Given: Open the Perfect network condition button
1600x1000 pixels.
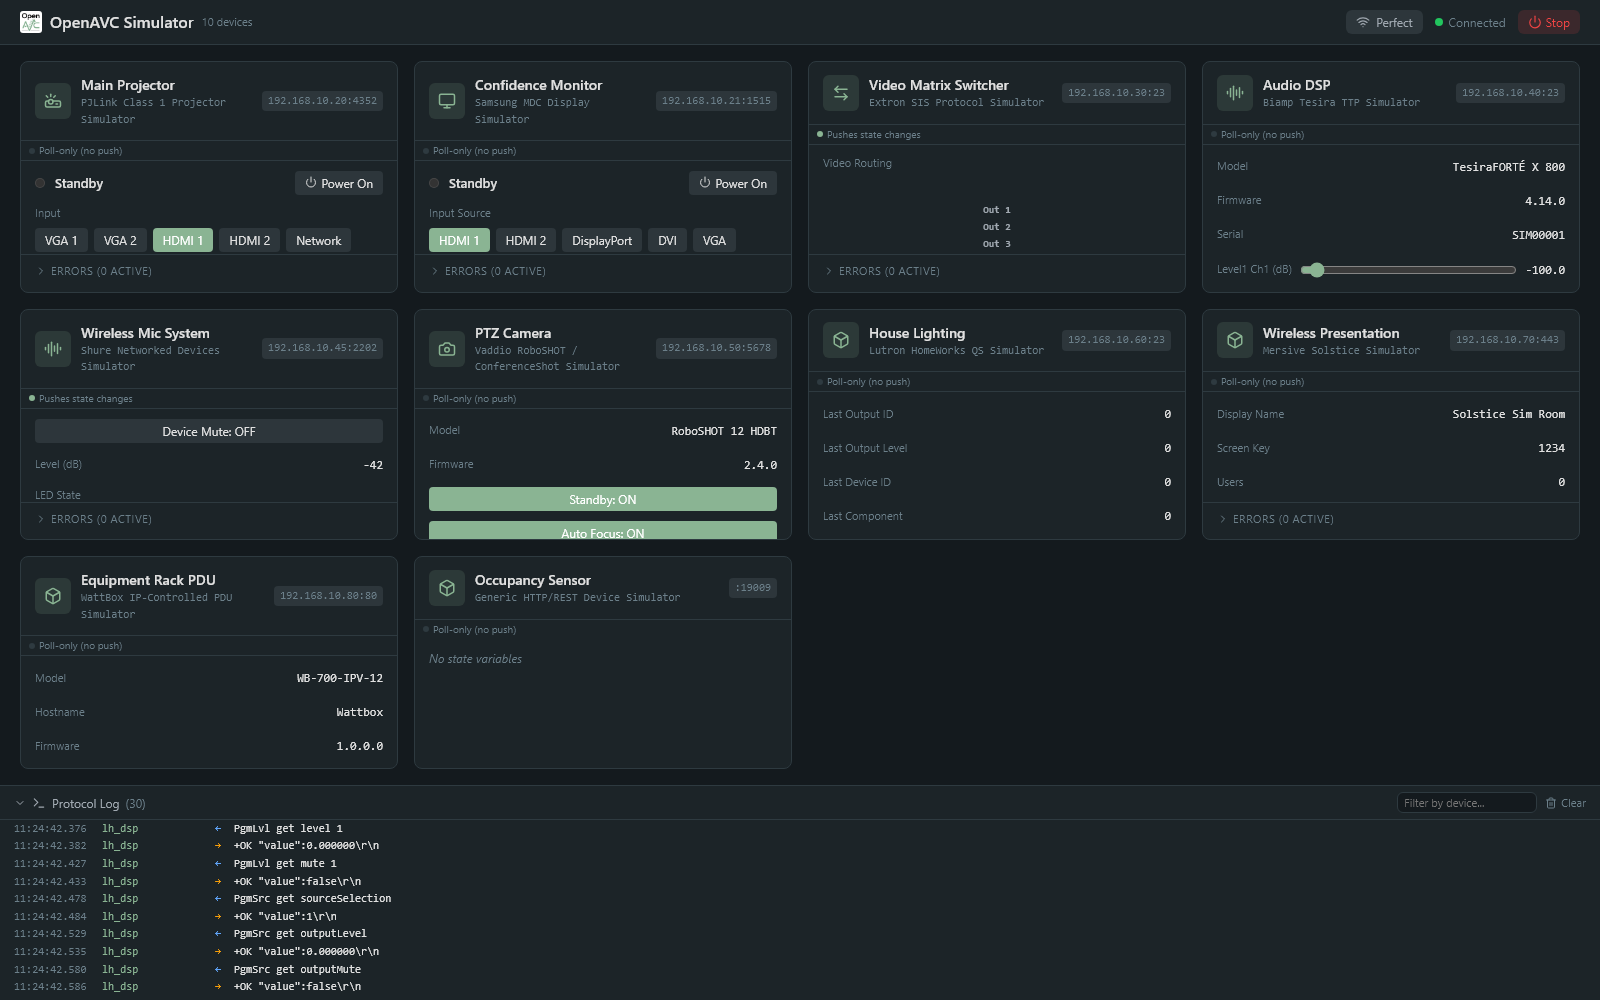Looking at the screenshot, I should click(x=1384, y=22).
